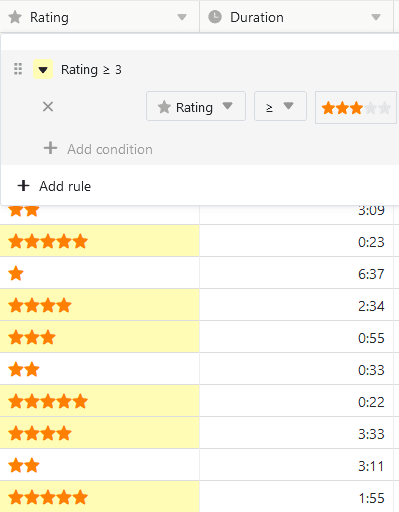Click the drag handle of the Rating rule

(18, 69)
